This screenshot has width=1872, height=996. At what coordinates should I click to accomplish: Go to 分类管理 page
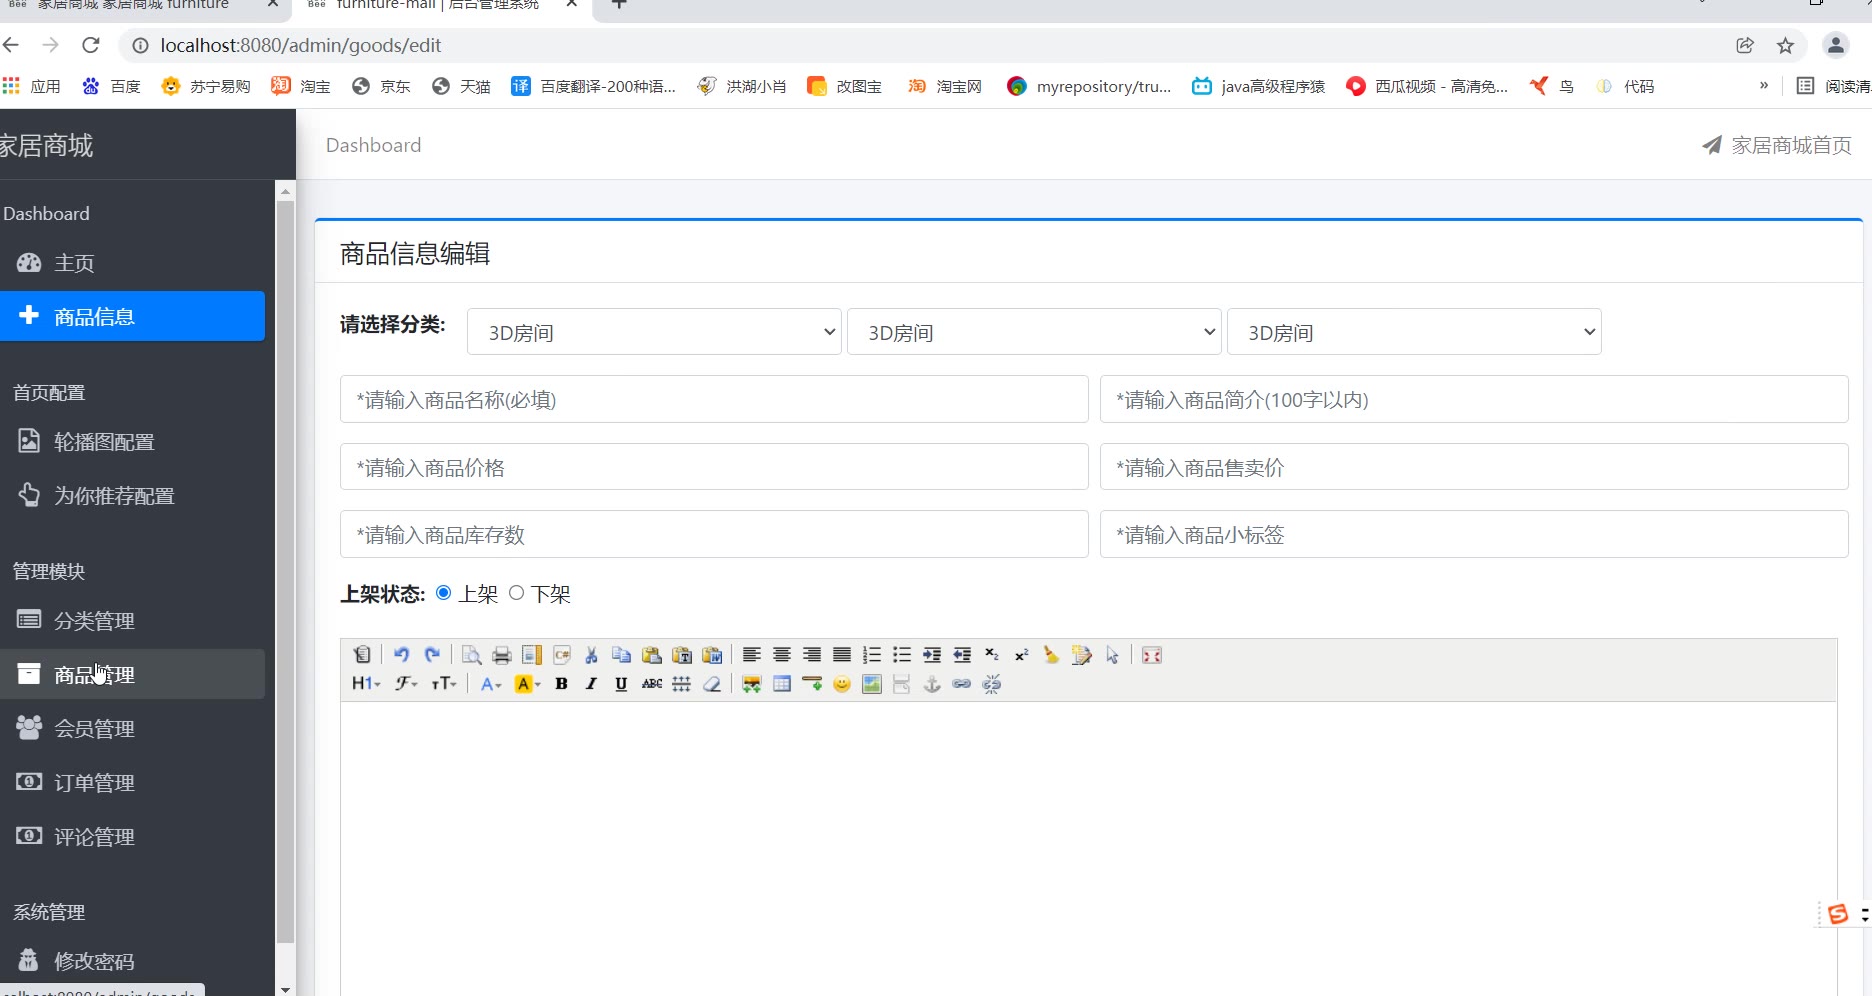coord(132,621)
